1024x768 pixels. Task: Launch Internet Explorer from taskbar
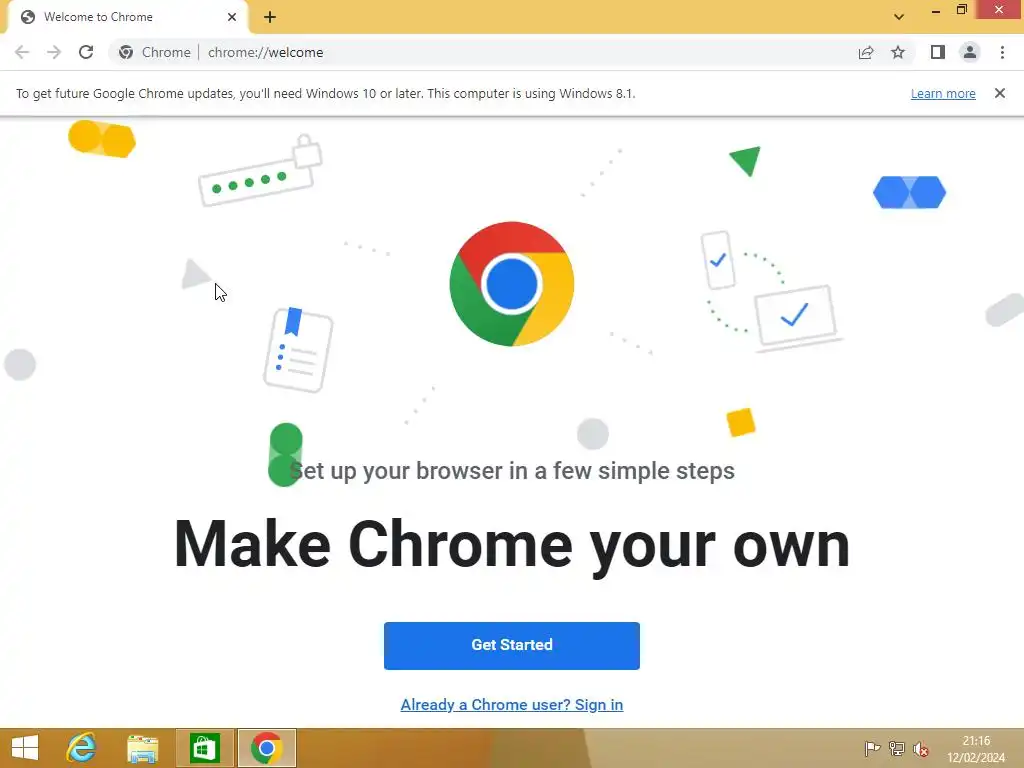click(82, 748)
